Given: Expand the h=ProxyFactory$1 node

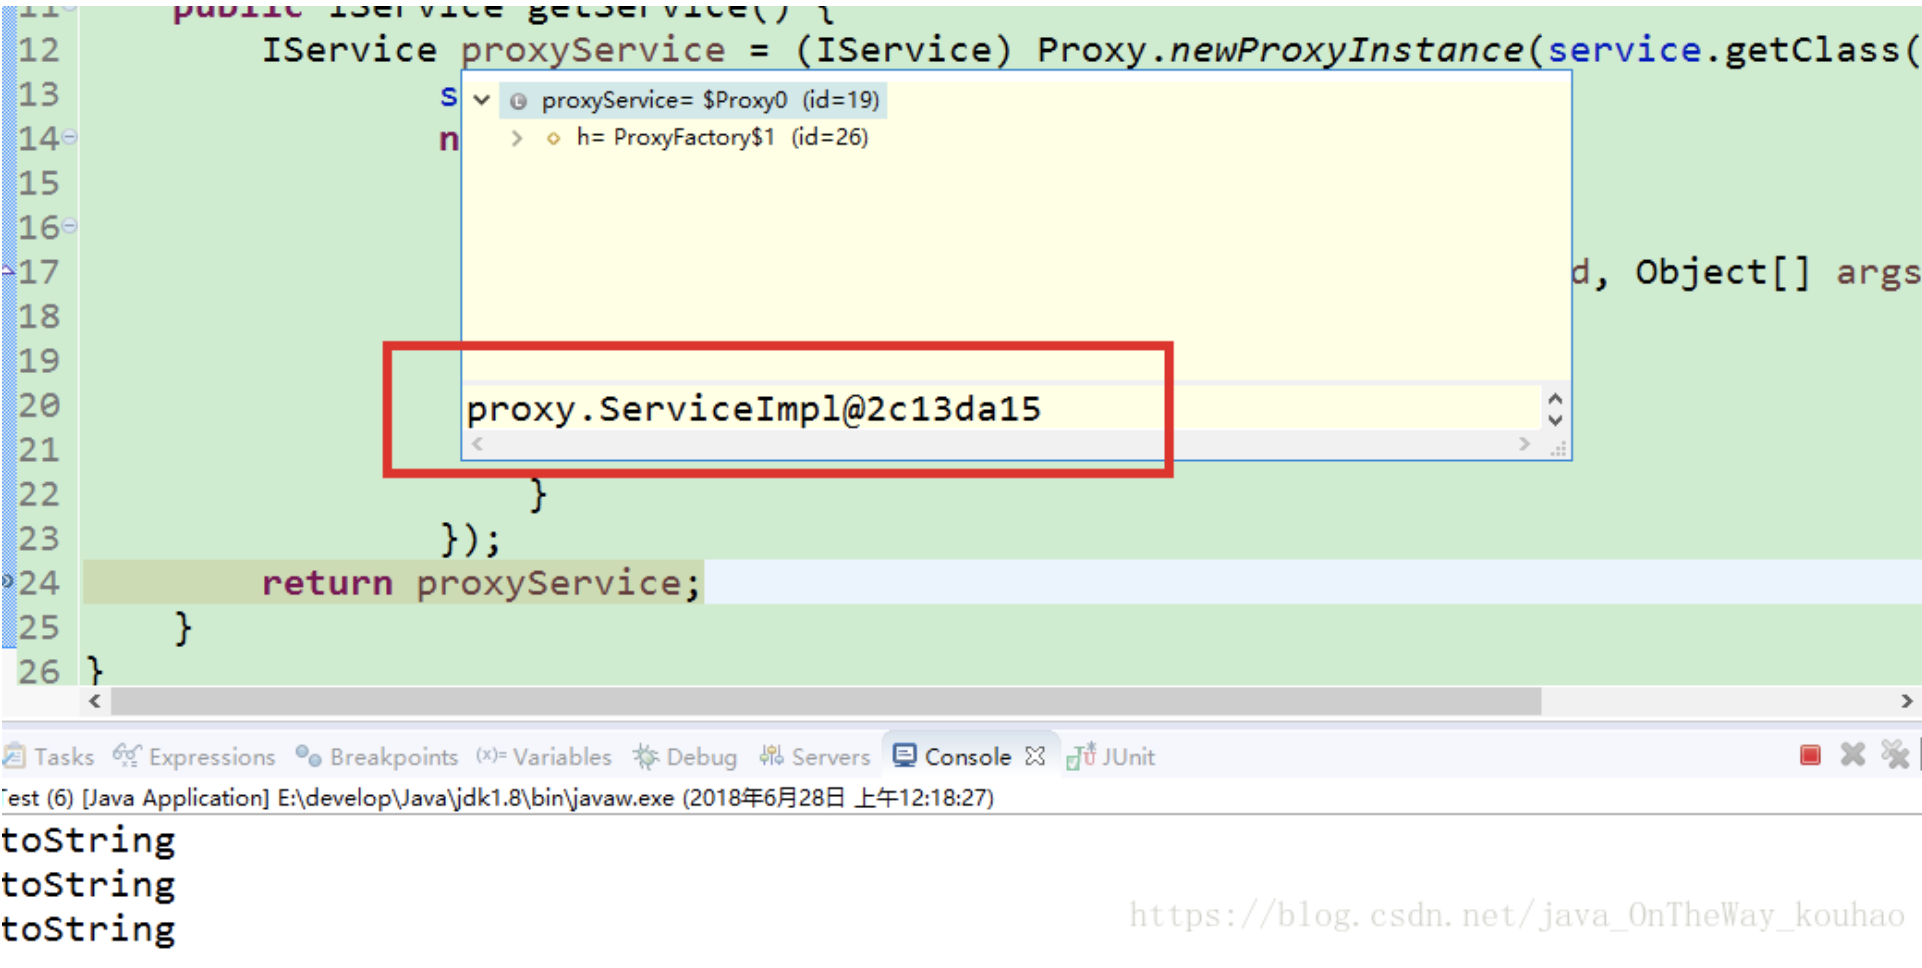Looking at the screenshot, I should click(518, 138).
